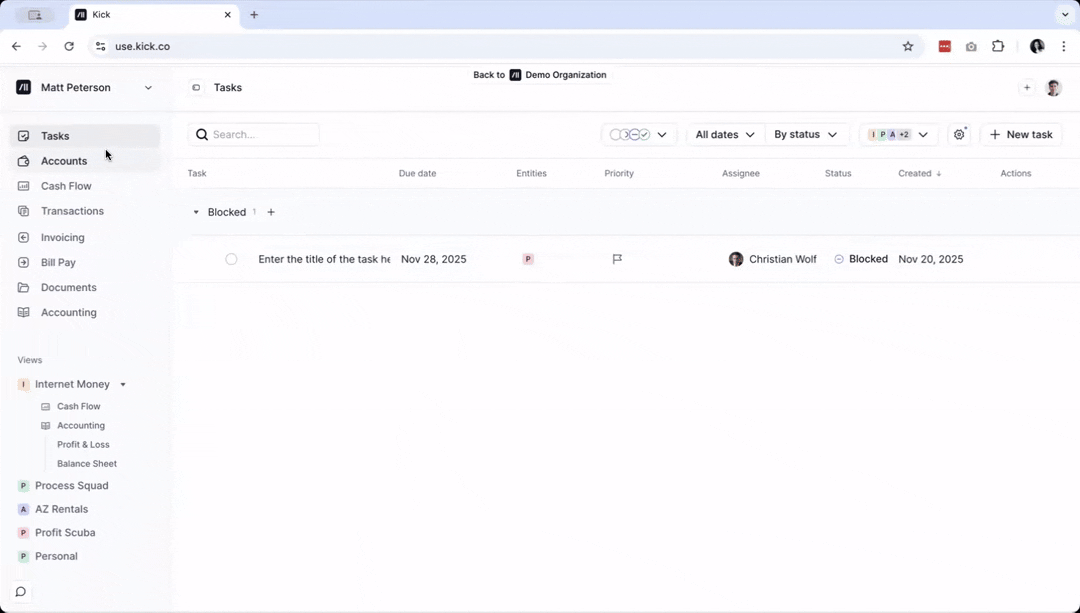Open the All dates filter dropdown
This screenshot has height=613, width=1080.
pos(724,134)
